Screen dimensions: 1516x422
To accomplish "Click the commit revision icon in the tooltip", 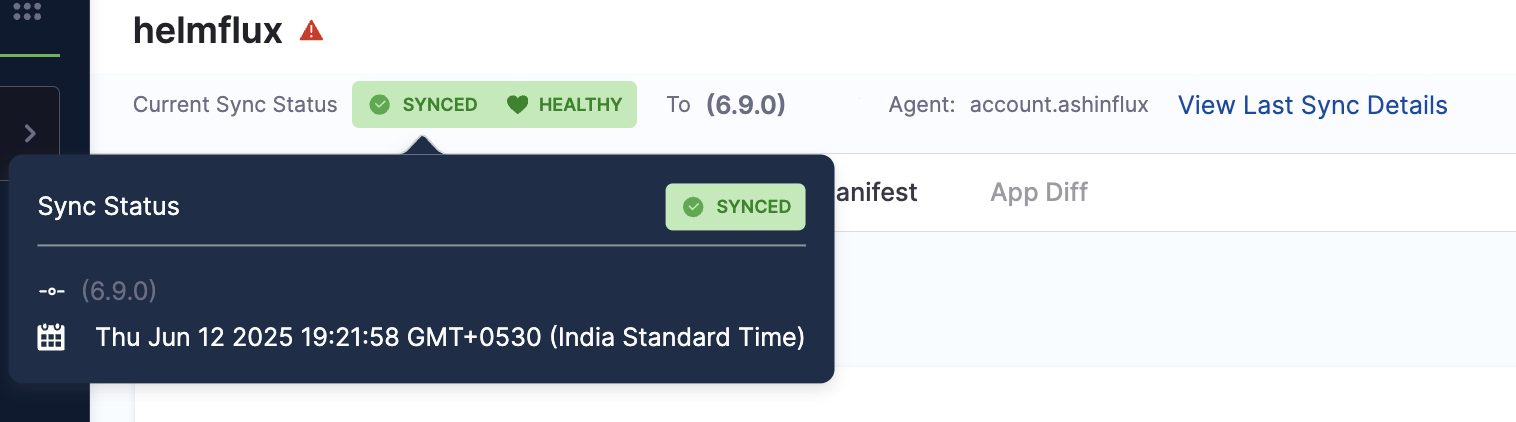I will point(51,291).
